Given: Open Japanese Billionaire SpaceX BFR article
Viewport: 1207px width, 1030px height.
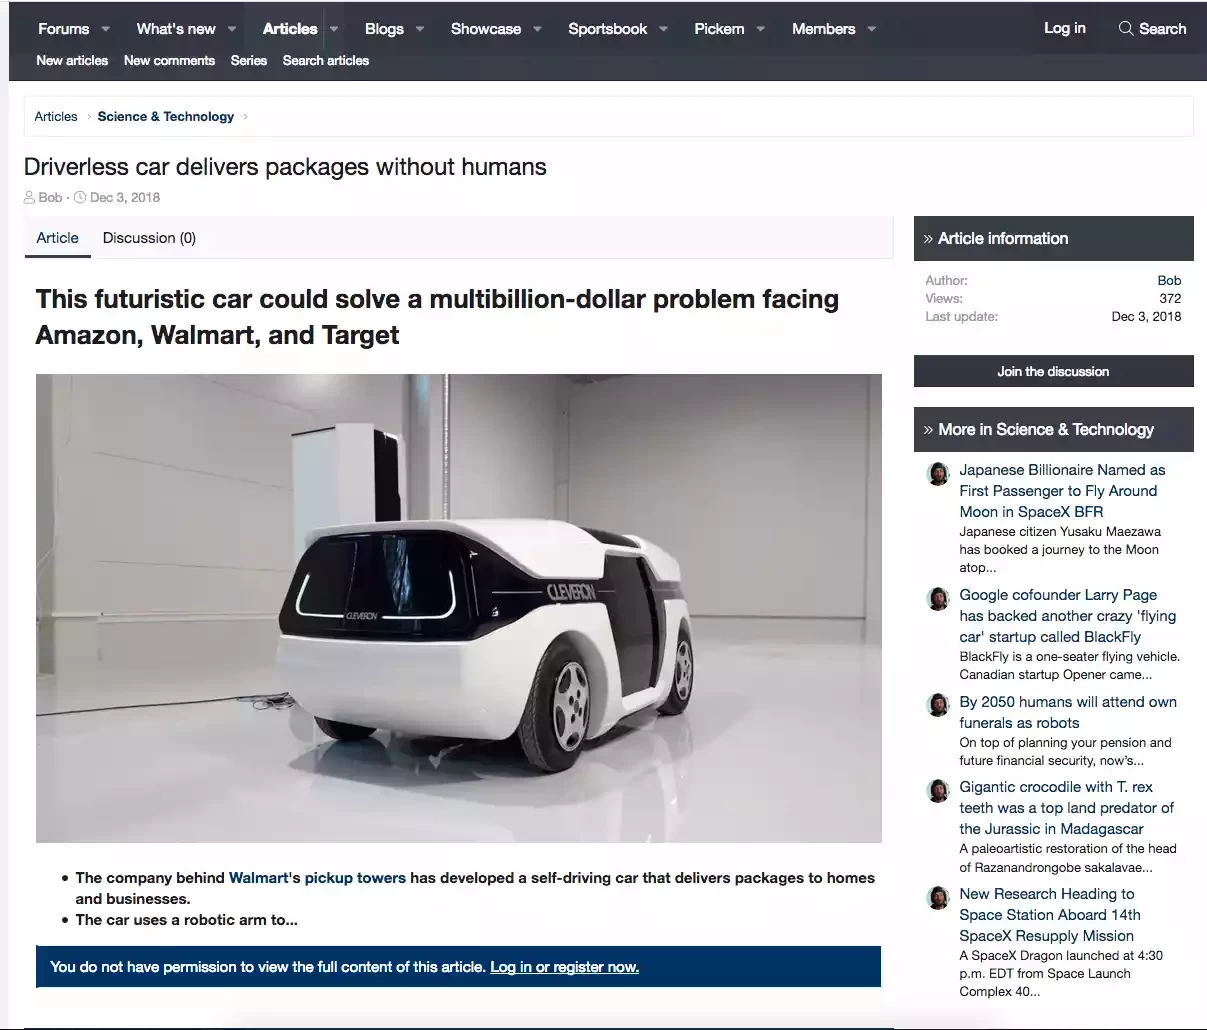Looking at the screenshot, I should [1062, 491].
